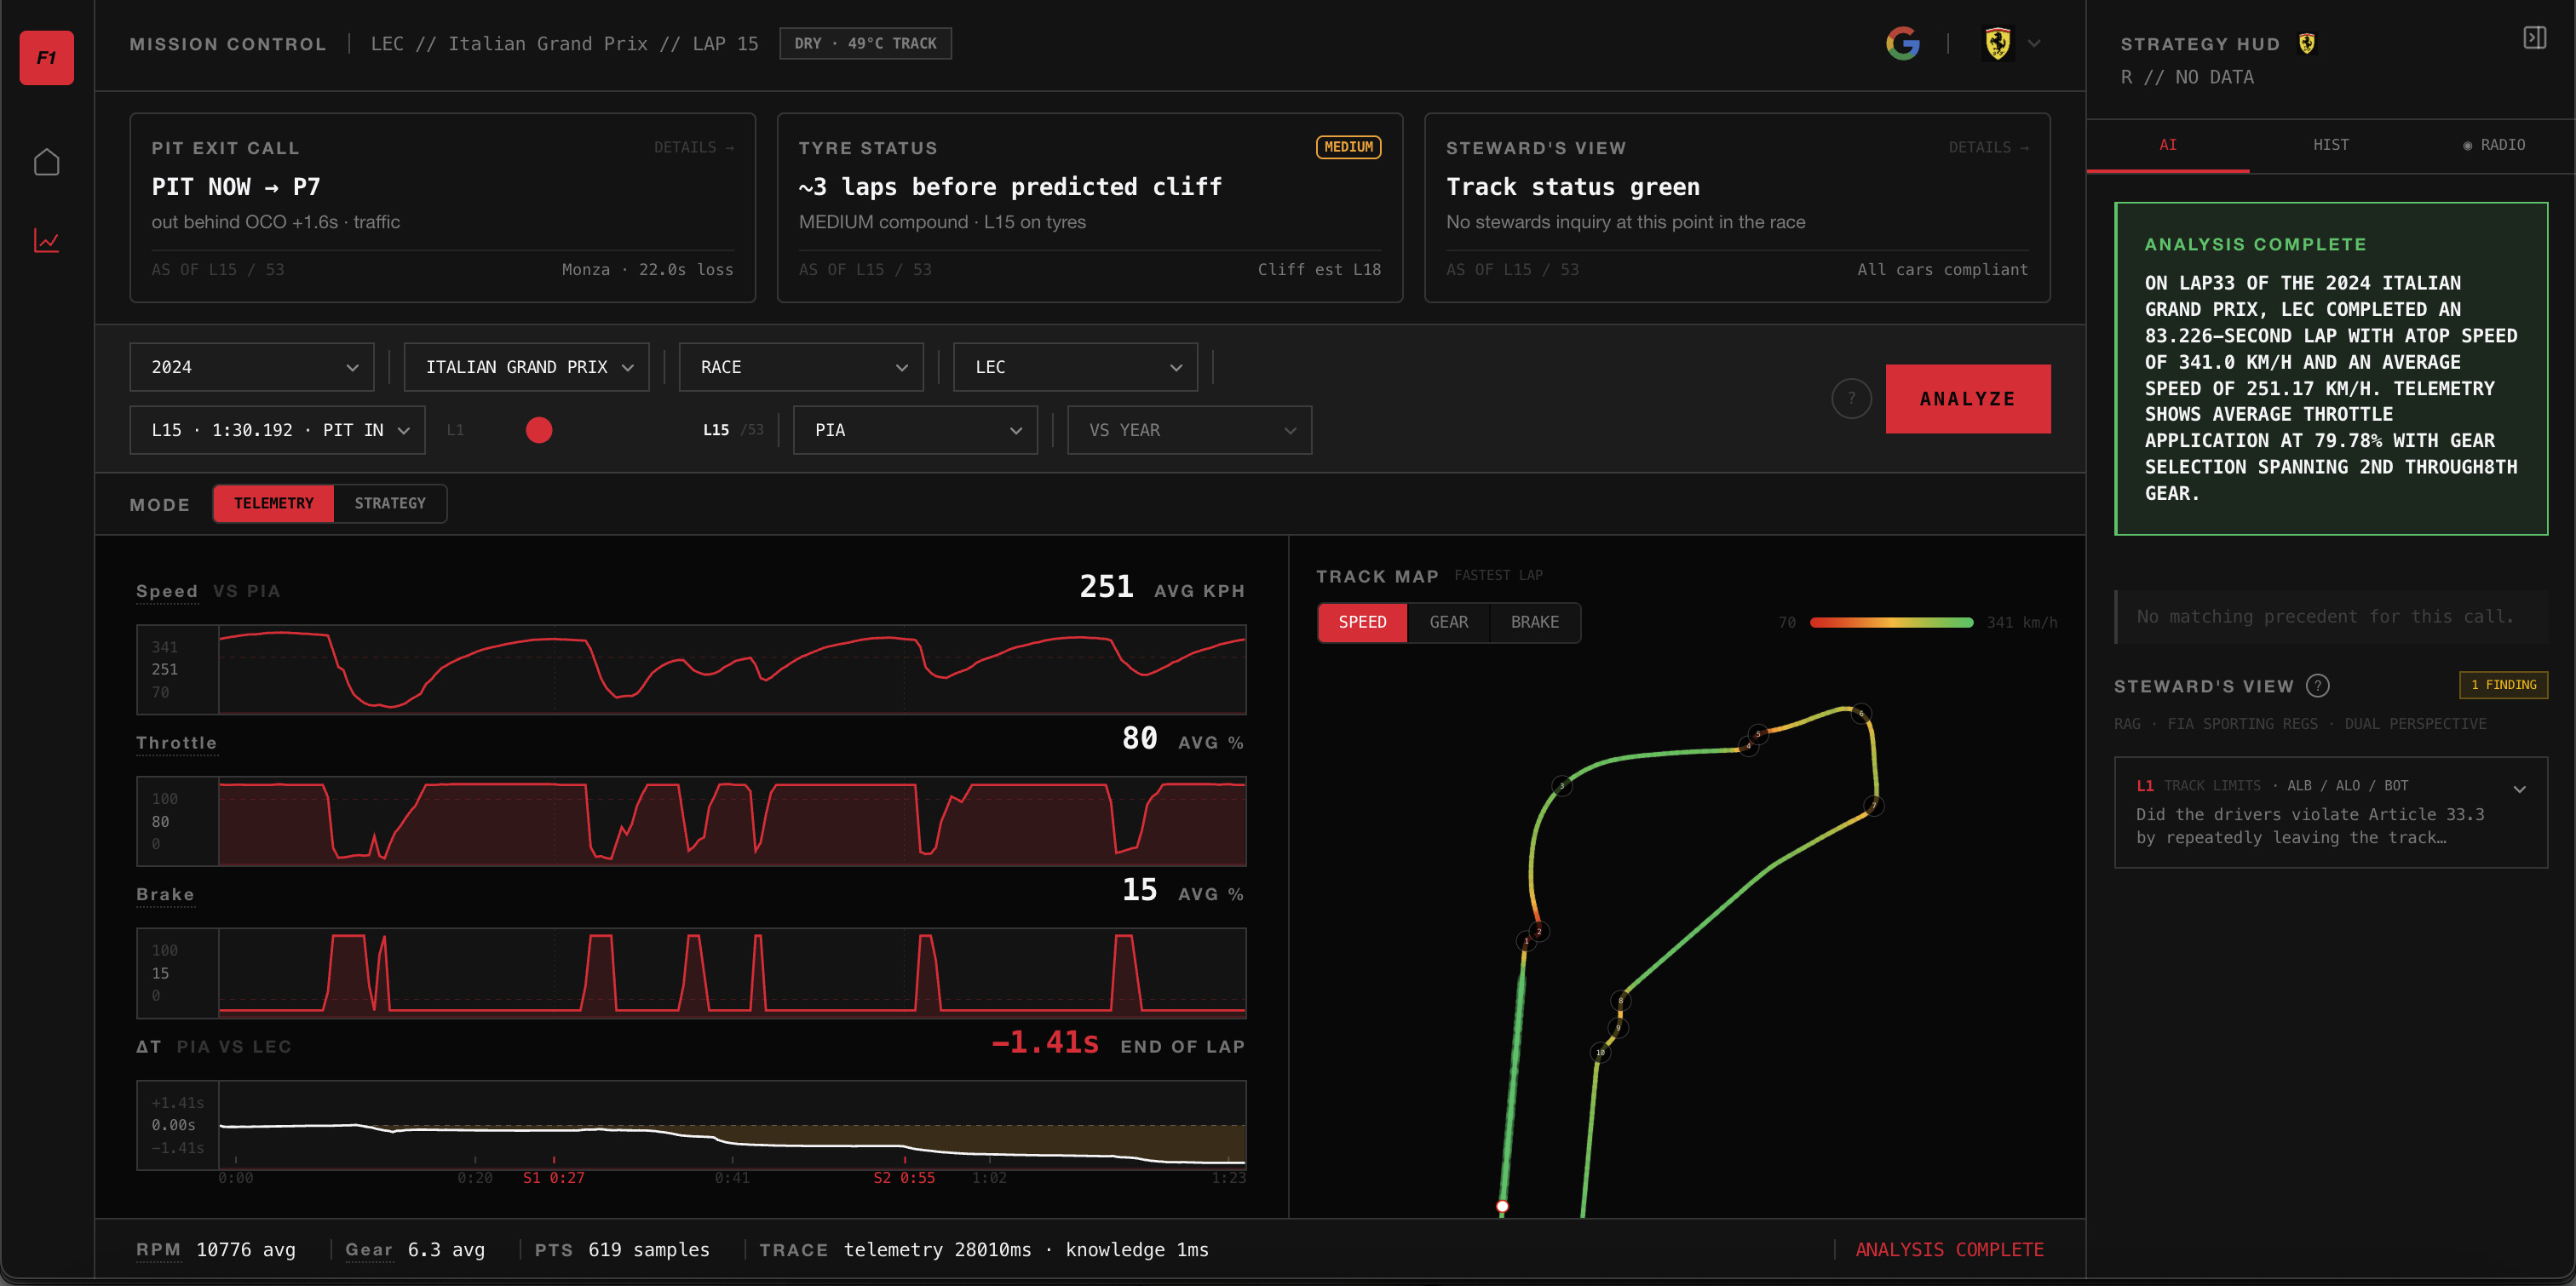This screenshot has height=1286, width=2576.
Task: Switch to the HIST tab
Action: [2330, 145]
